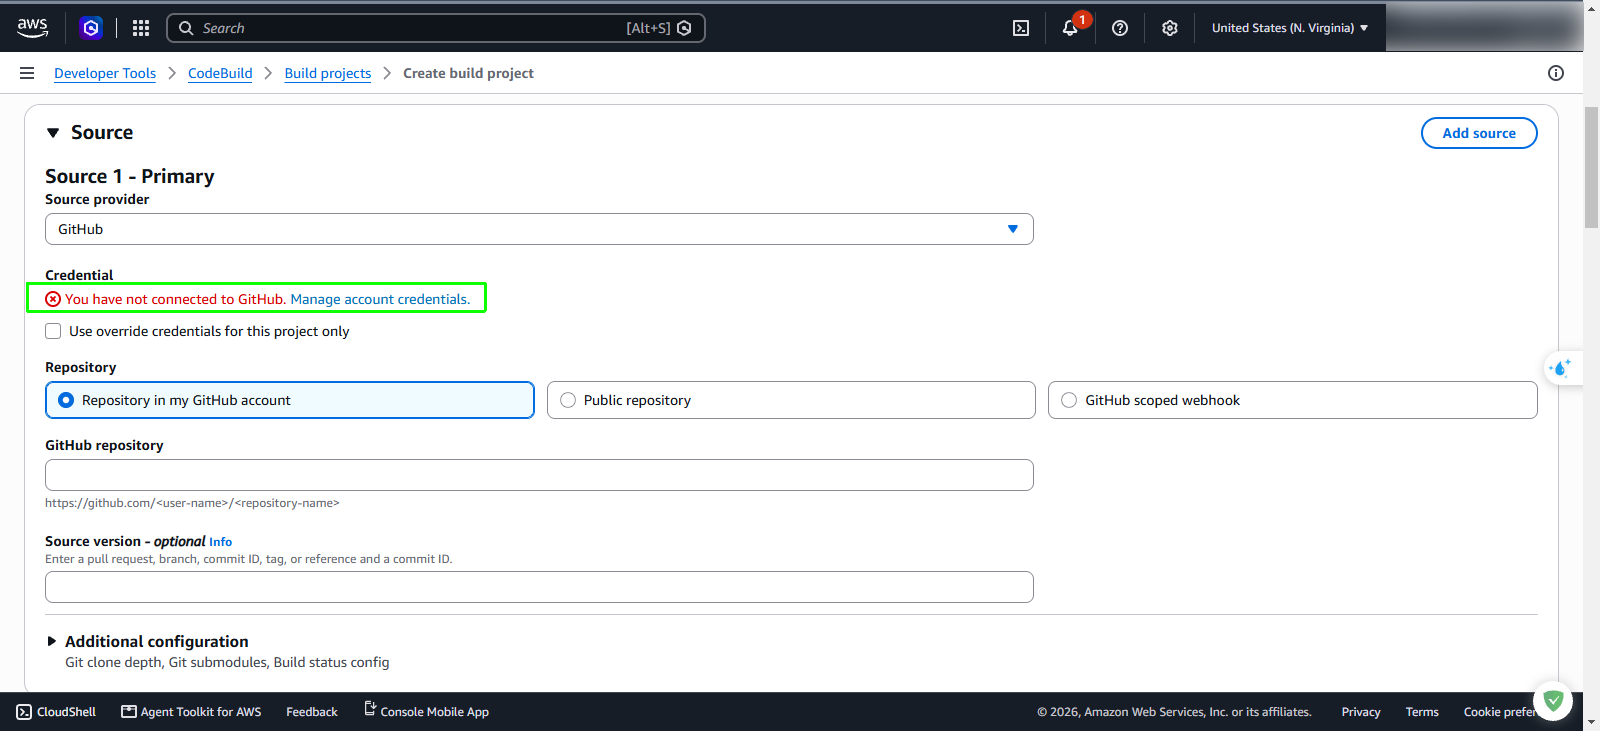Go to Build projects breadcrumb
Screen dimensions: 1600x731
(x=328, y=73)
